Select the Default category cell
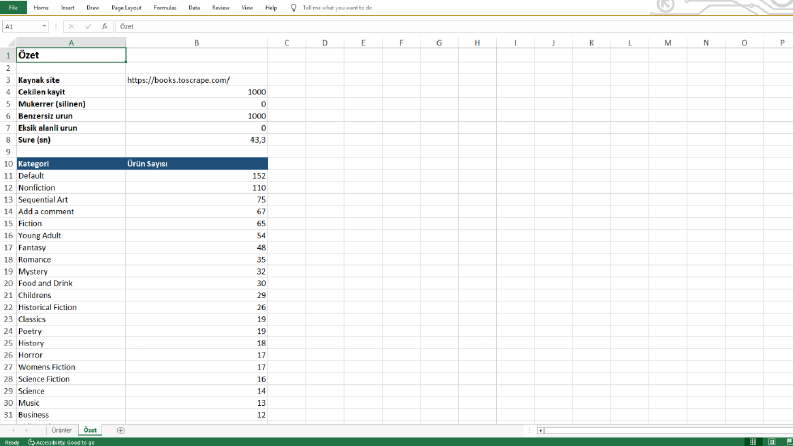 click(x=71, y=175)
